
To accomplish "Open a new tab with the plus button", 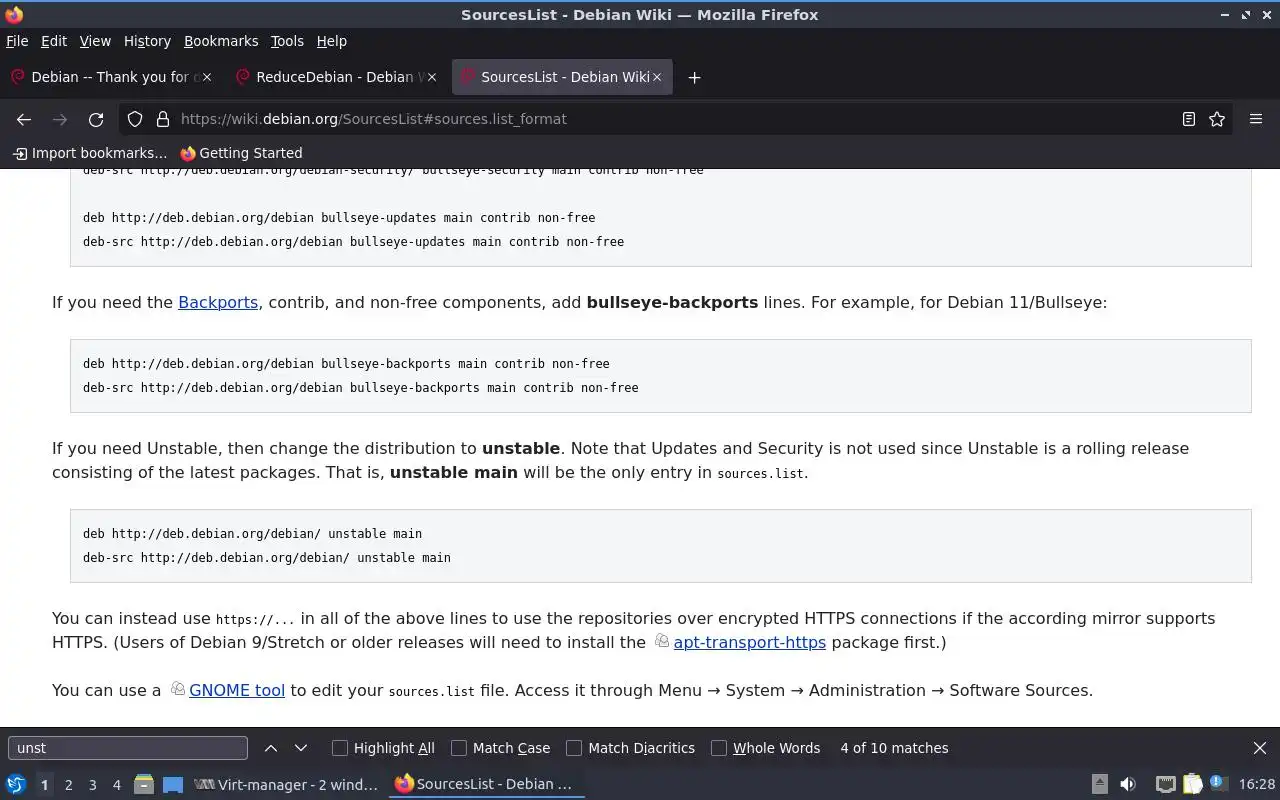I will click(694, 77).
